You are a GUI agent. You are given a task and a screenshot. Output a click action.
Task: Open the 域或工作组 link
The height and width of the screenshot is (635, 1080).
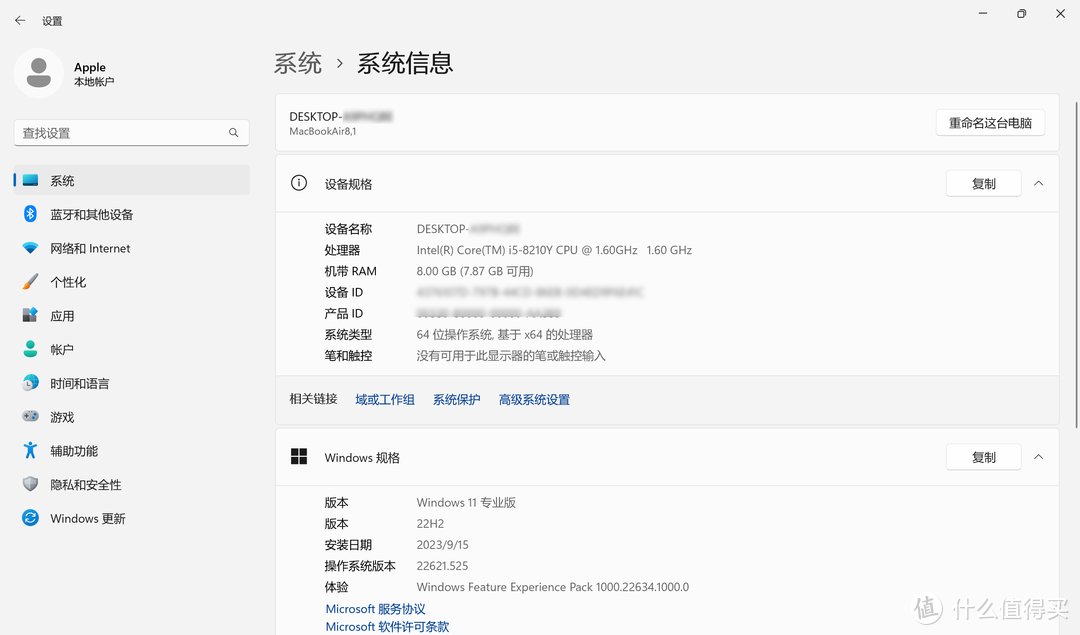click(385, 399)
